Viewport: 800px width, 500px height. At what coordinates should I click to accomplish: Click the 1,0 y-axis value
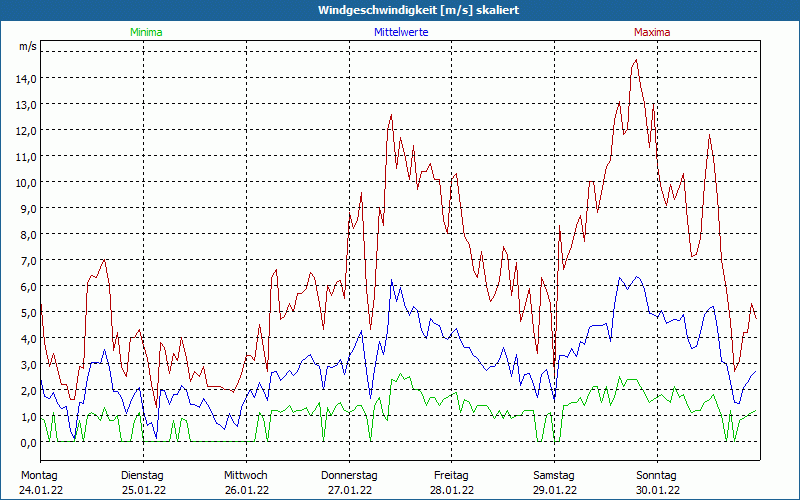[x=28, y=417]
